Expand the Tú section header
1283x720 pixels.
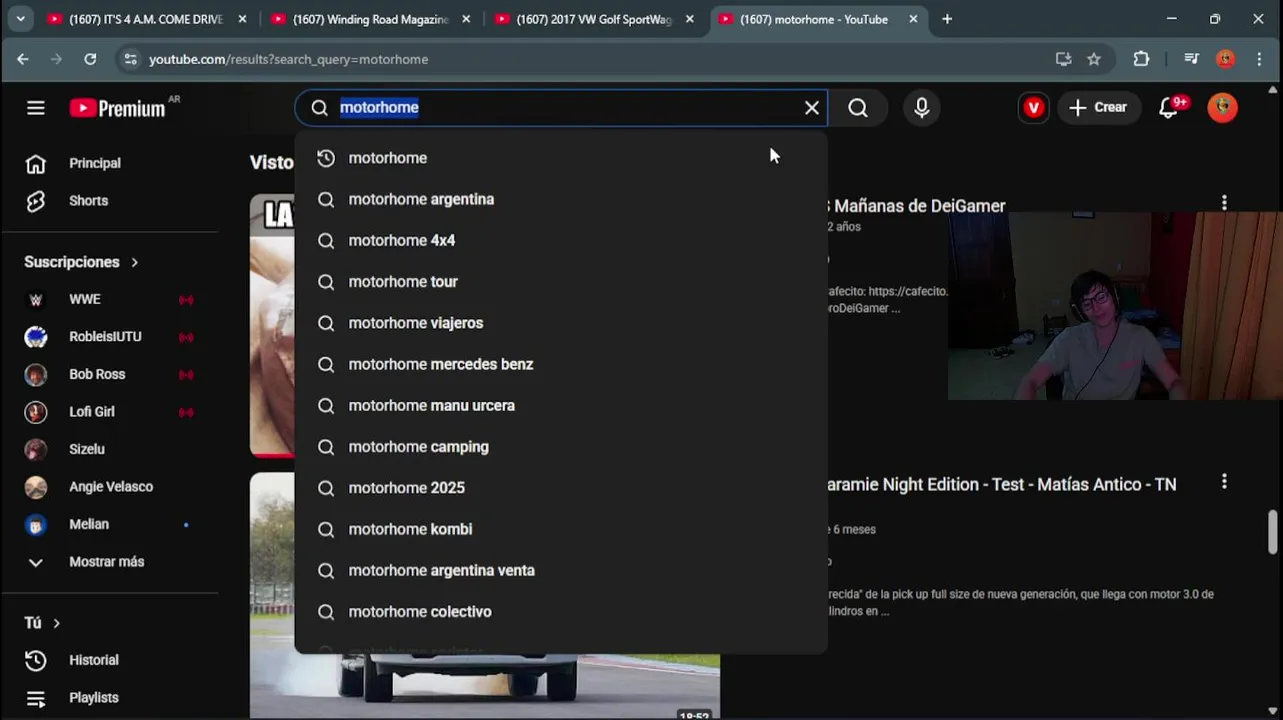point(42,623)
